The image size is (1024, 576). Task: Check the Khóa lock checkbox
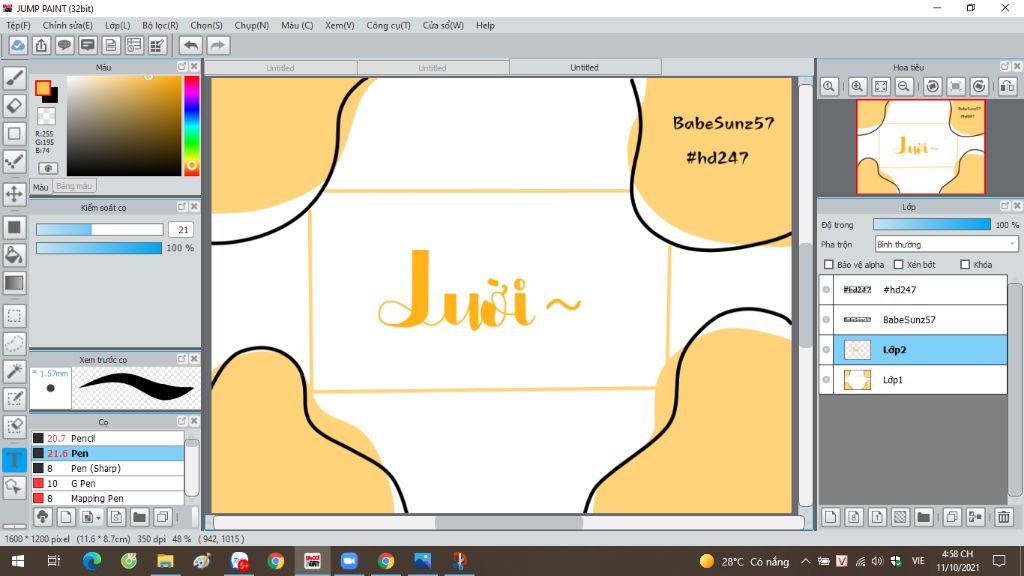click(965, 265)
